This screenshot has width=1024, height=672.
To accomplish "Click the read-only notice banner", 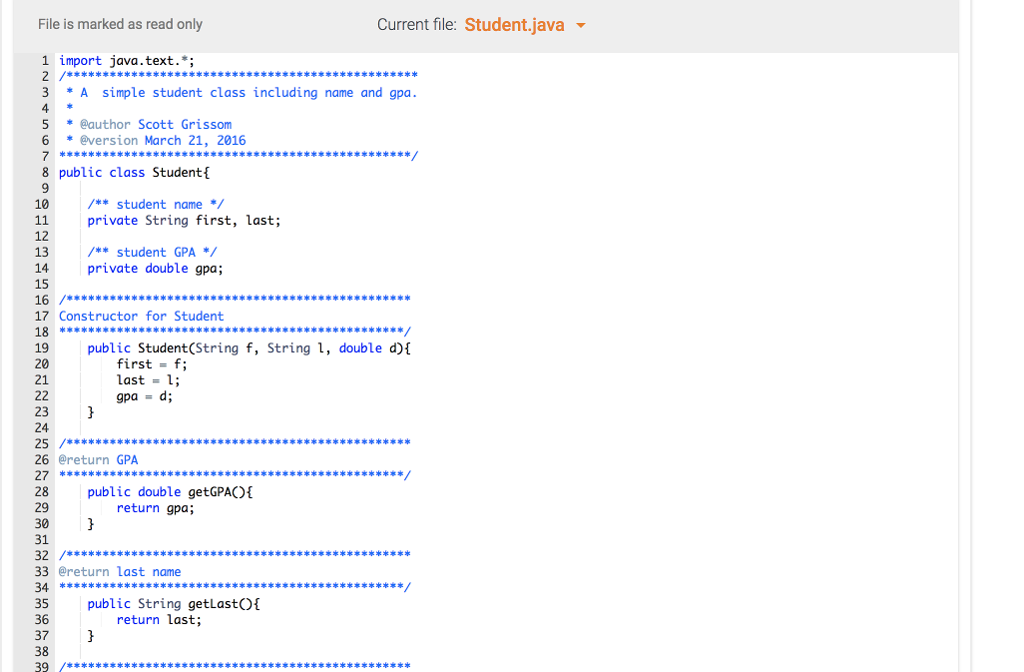I will (120, 24).
